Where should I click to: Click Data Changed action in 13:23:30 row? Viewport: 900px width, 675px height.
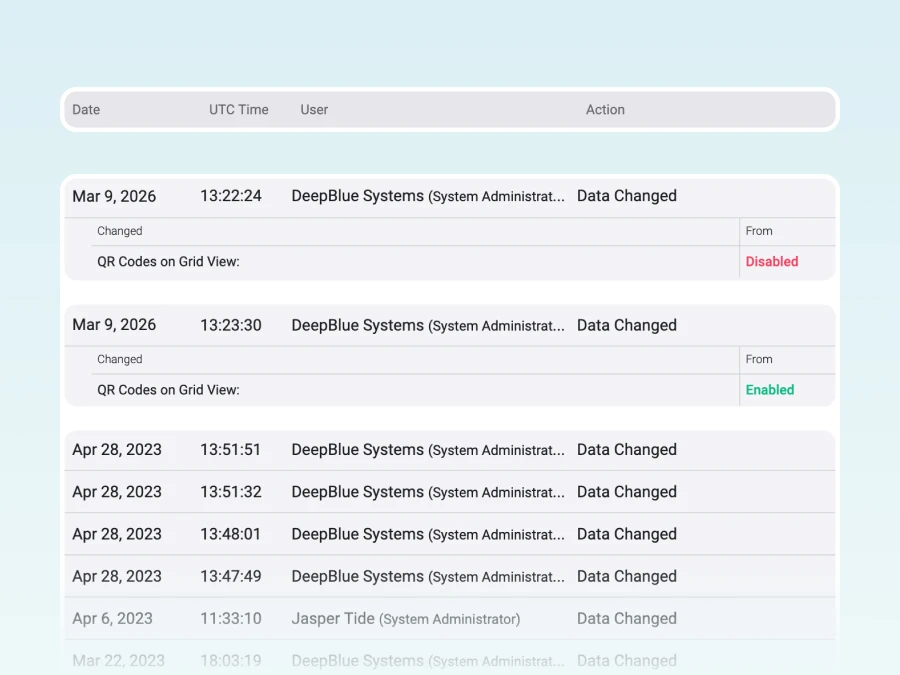tap(627, 325)
